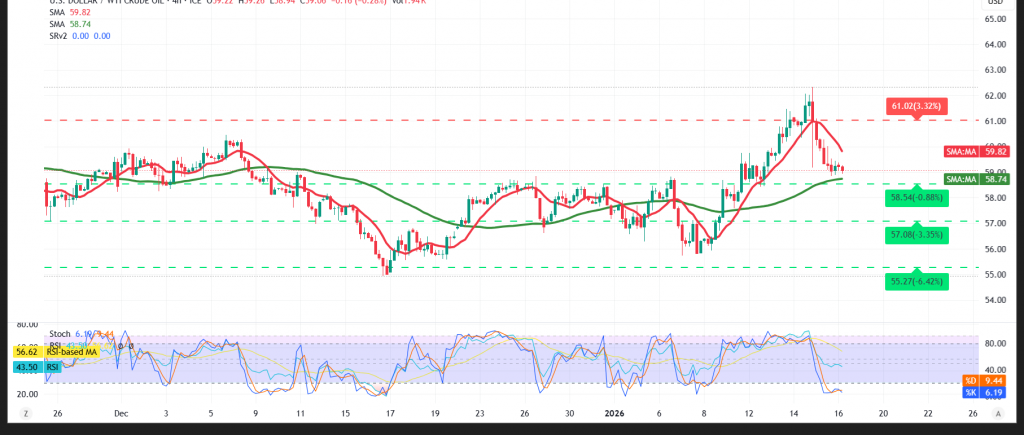Click the green 55.27 (-6.42%) support label

(x=917, y=282)
